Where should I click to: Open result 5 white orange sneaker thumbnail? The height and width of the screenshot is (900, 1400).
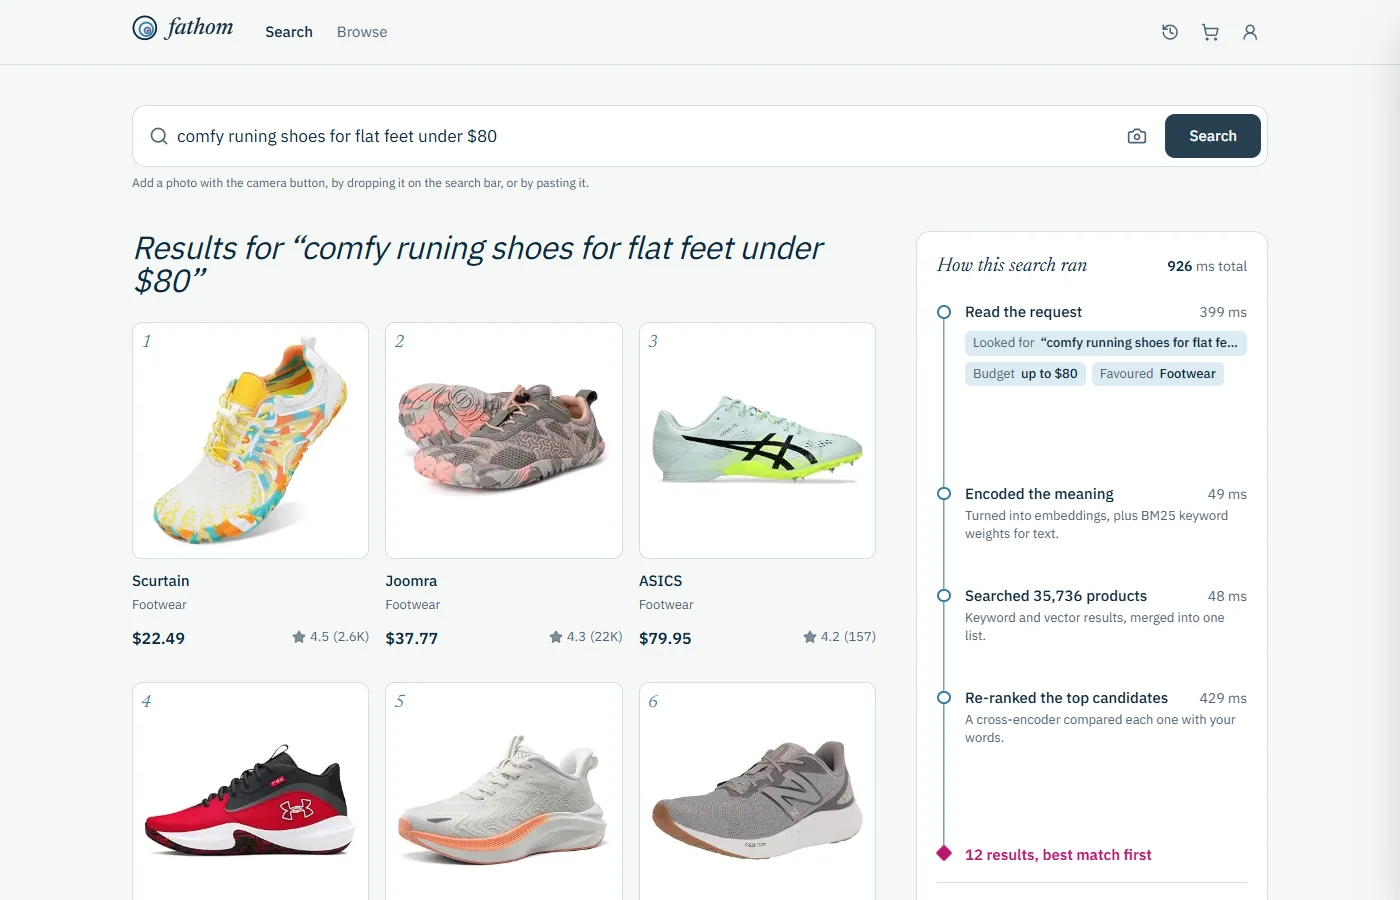(504, 792)
